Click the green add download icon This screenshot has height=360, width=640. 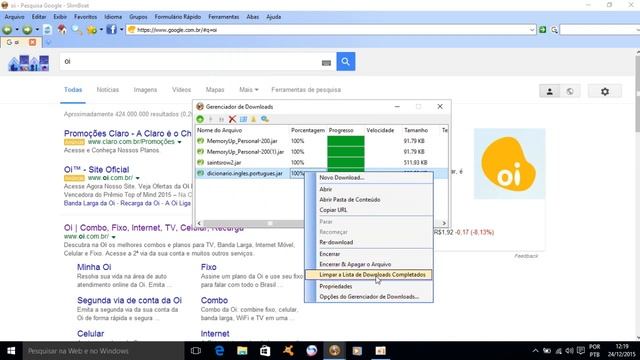(200, 119)
